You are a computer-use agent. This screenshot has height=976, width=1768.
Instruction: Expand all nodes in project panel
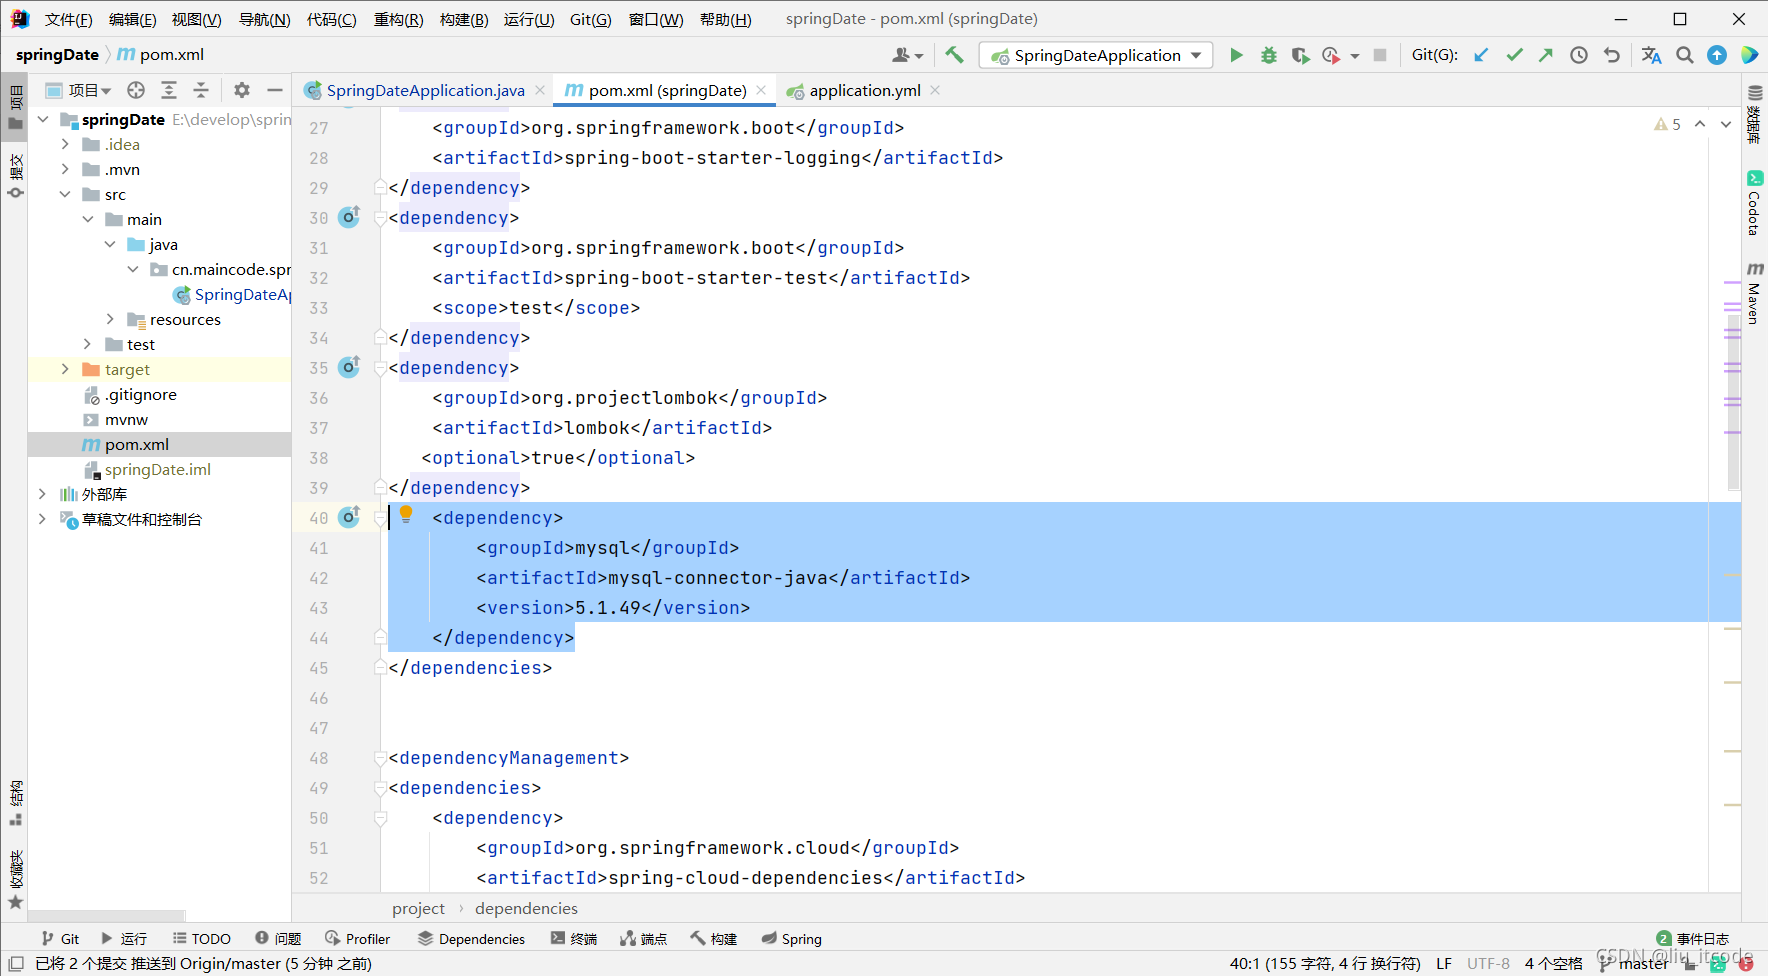click(x=169, y=90)
